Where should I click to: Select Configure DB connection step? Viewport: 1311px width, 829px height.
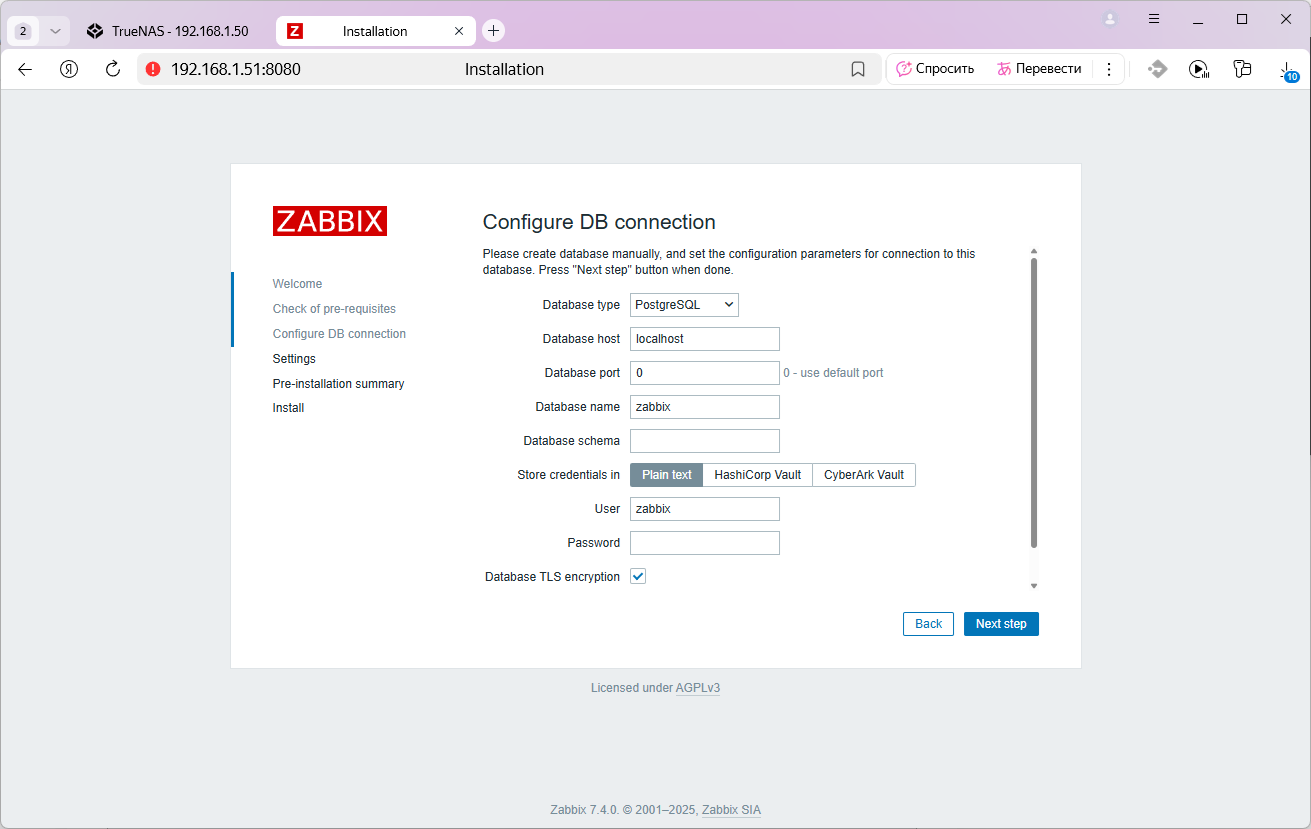340,334
